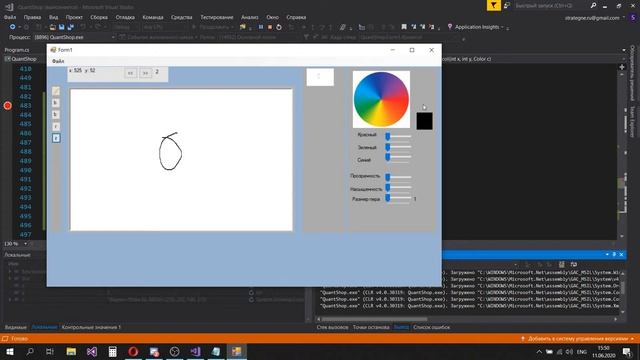Open the Windows Start menu
This screenshot has height=360, width=640.
[9, 351]
